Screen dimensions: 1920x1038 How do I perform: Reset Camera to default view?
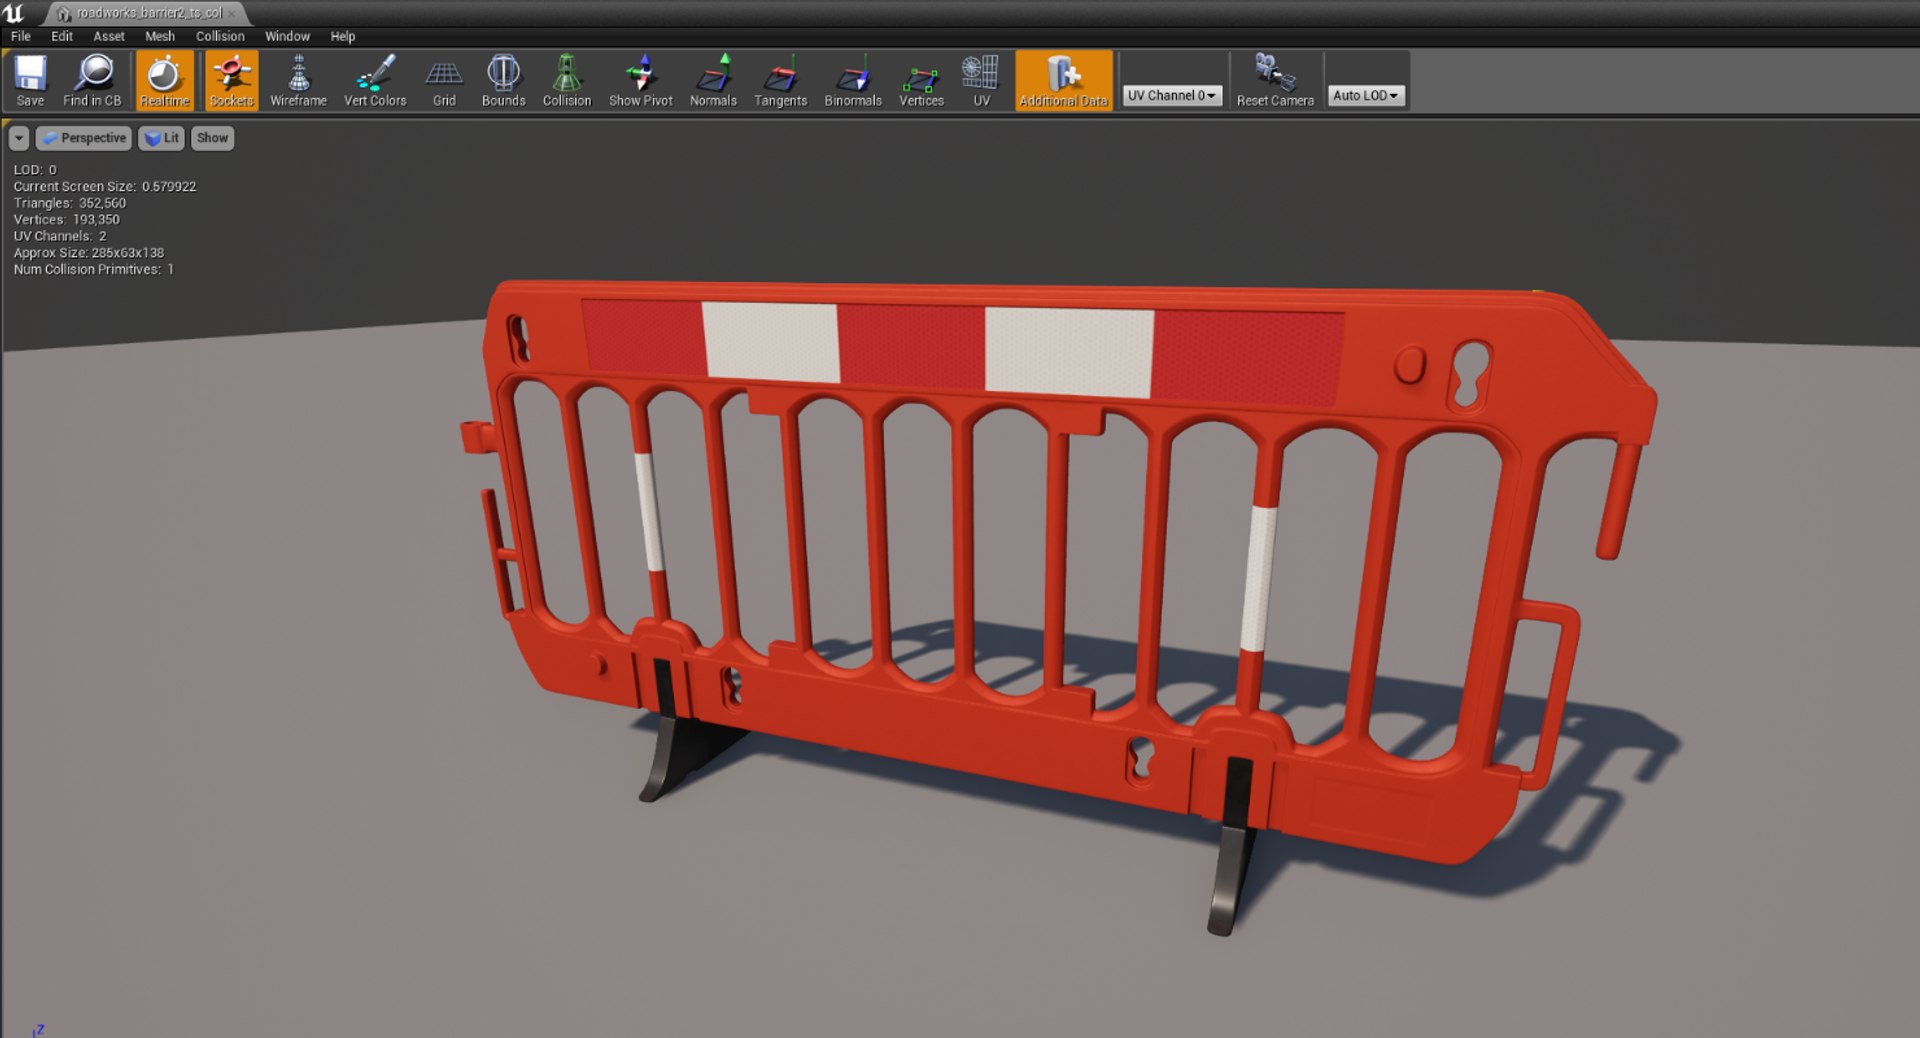tap(1275, 80)
